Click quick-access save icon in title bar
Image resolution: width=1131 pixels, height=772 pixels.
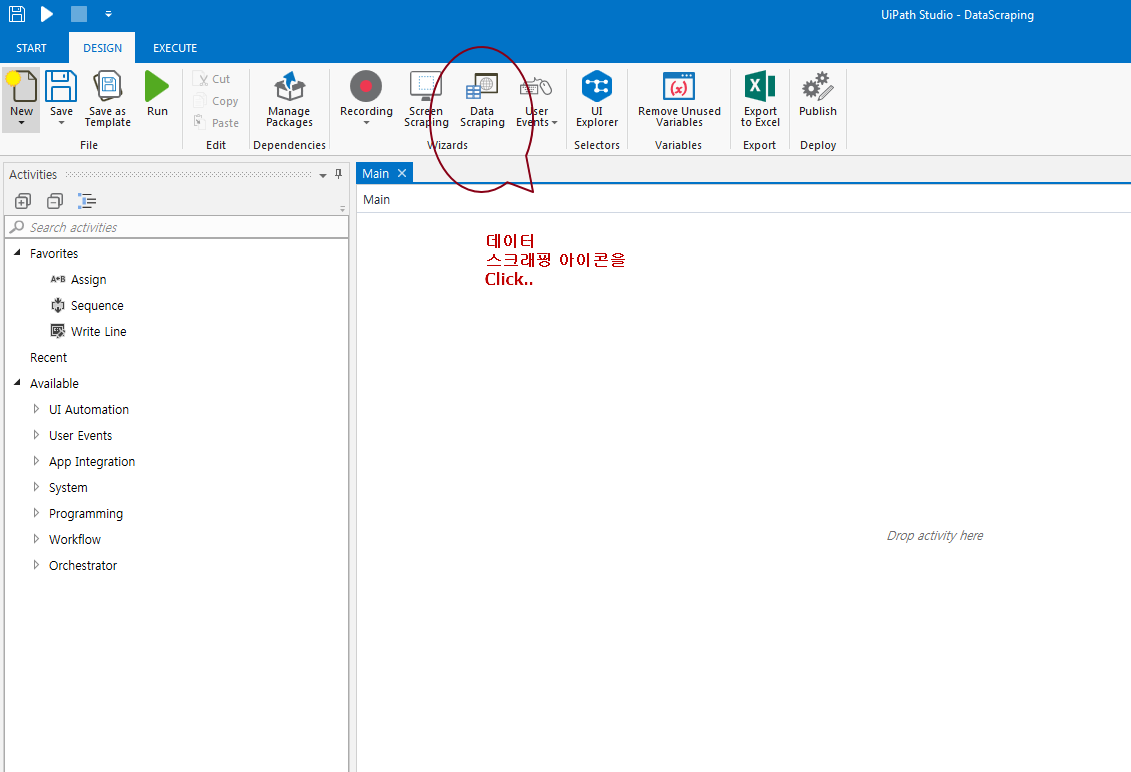point(17,14)
